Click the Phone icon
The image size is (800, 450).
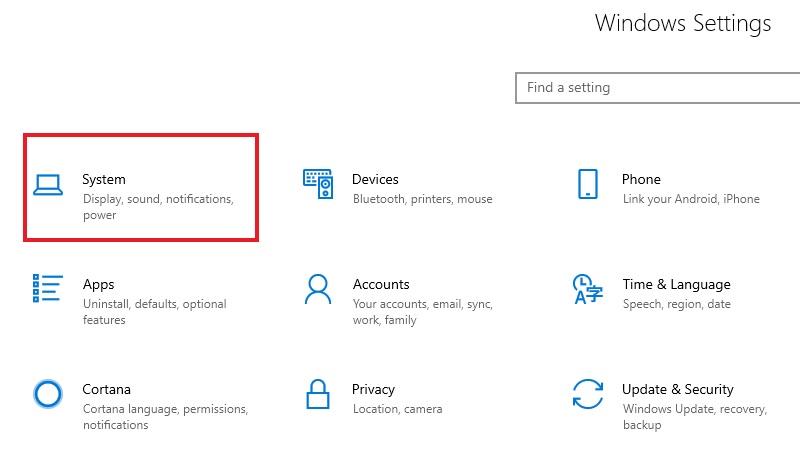(x=588, y=184)
